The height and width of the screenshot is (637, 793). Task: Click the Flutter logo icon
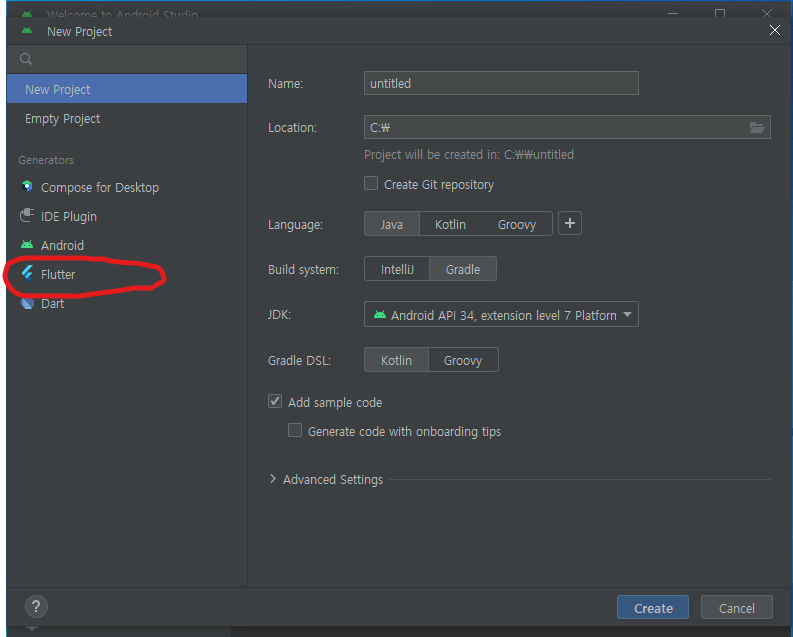(x=27, y=274)
